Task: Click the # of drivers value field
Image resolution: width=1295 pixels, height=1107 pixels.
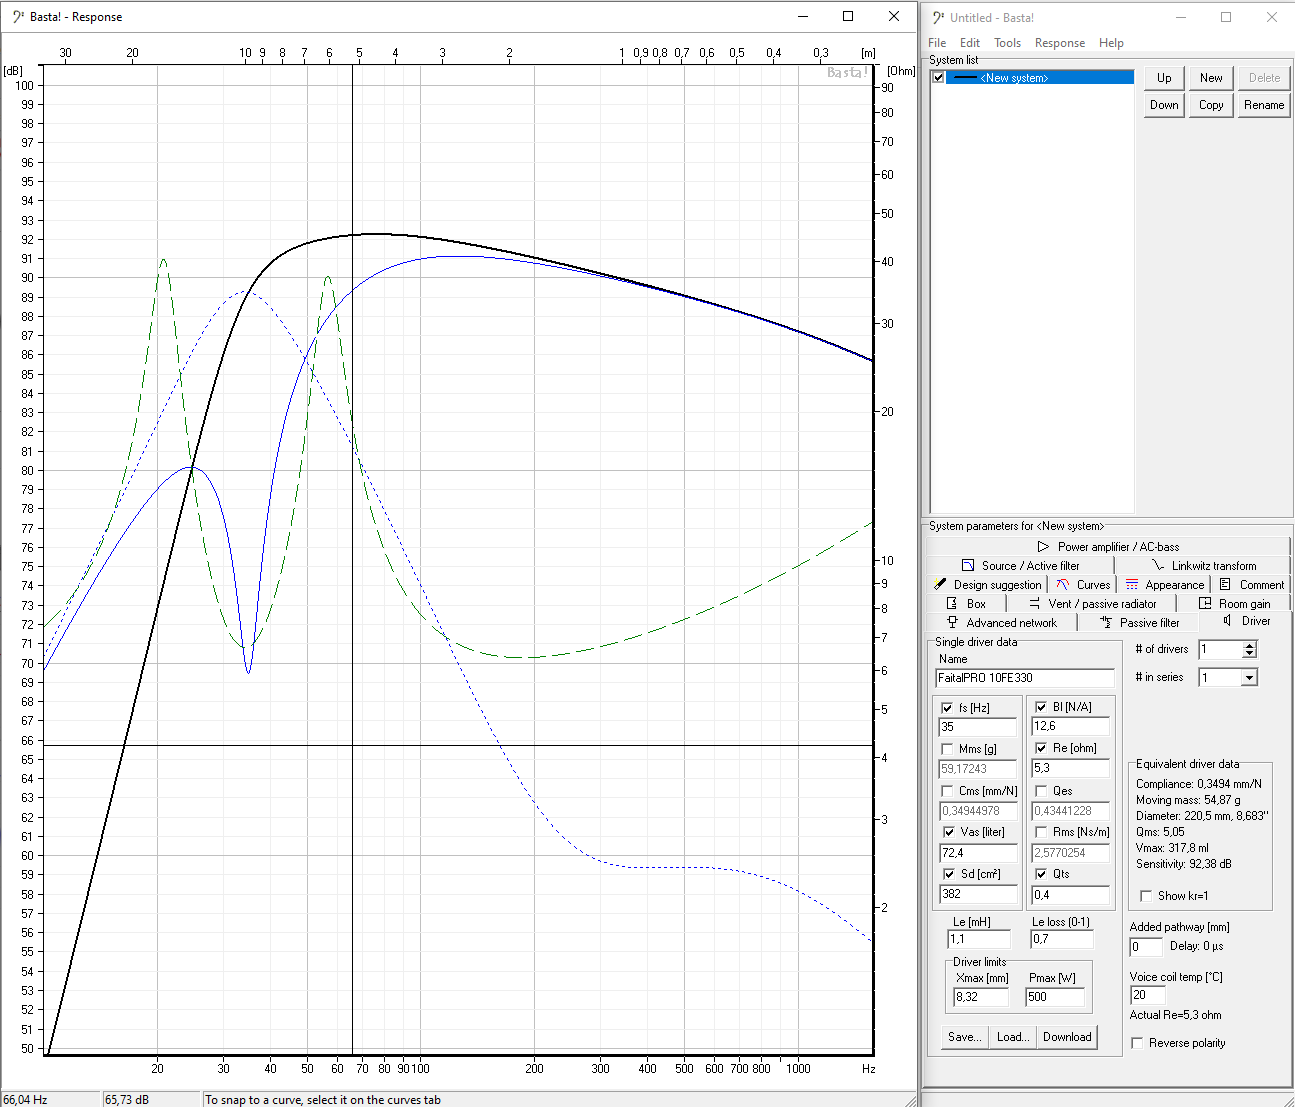Action: click(x=1220, y=650)
